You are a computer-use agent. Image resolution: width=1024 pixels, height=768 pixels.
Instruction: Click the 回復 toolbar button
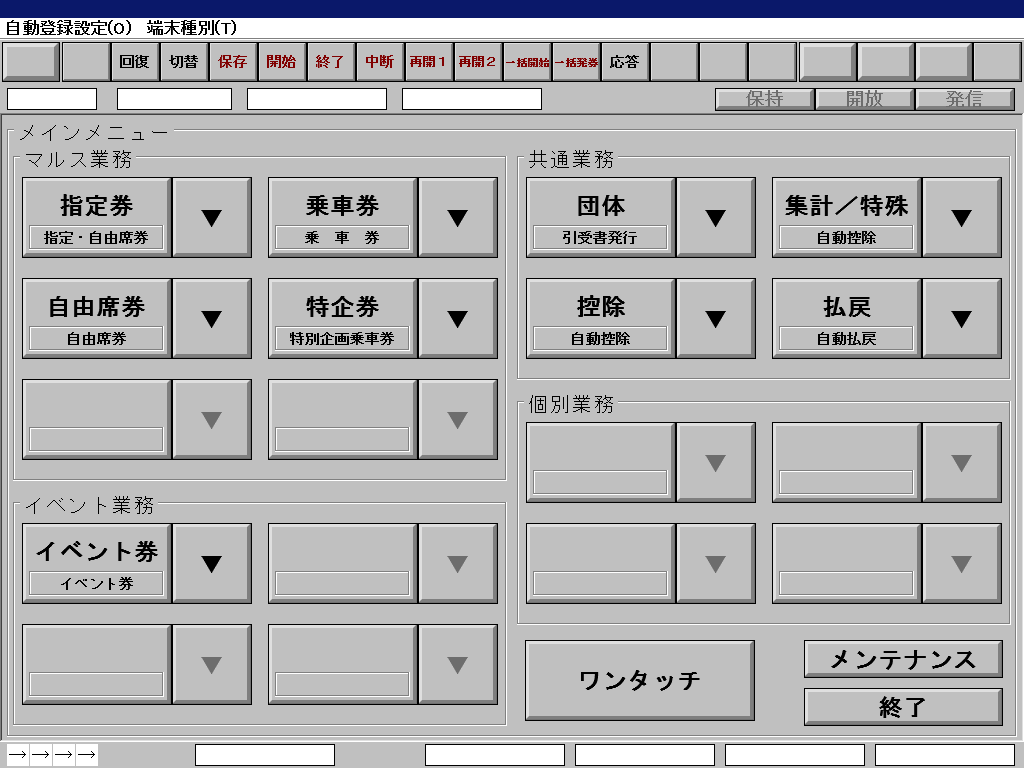pyautogui.click(x=135, y=62)
